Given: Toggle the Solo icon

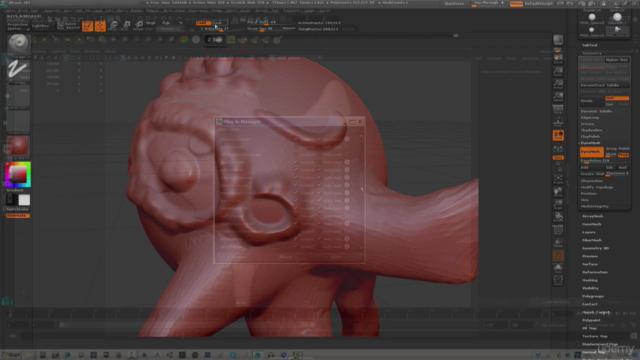Looking at the screenshot, I should click(558, 268).
